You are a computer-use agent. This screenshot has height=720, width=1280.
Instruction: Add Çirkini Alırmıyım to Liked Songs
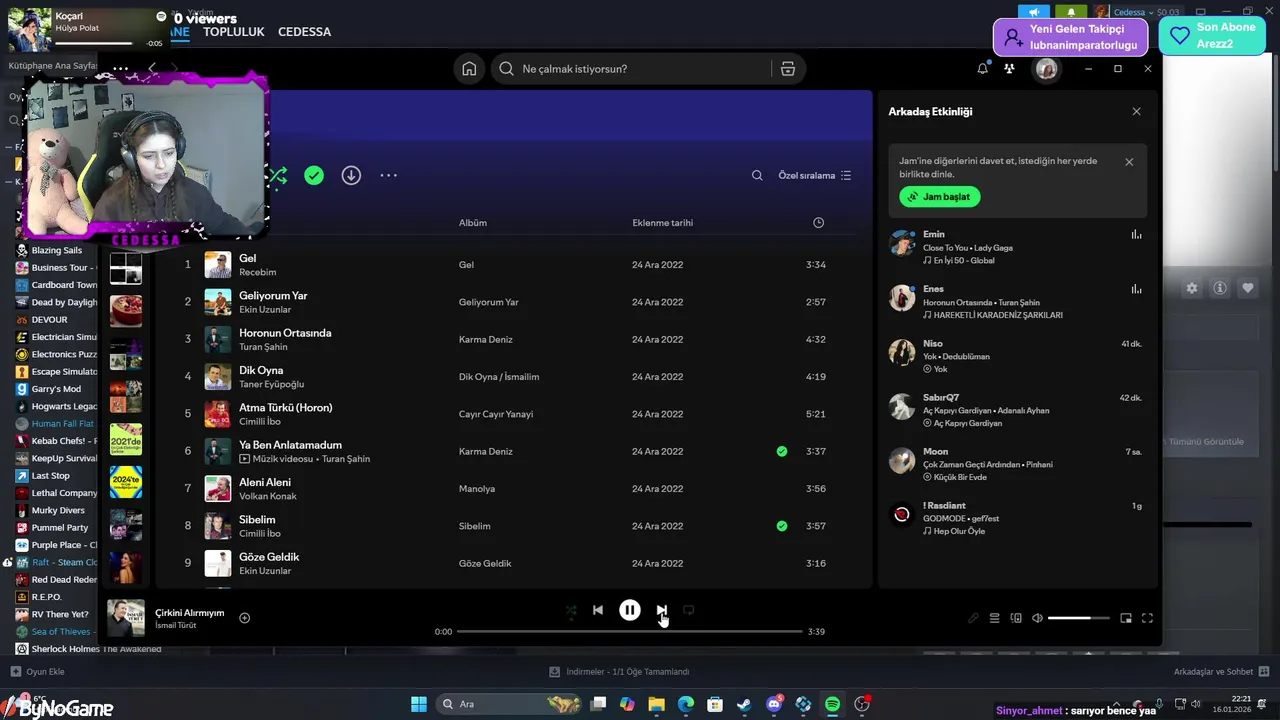245,618
